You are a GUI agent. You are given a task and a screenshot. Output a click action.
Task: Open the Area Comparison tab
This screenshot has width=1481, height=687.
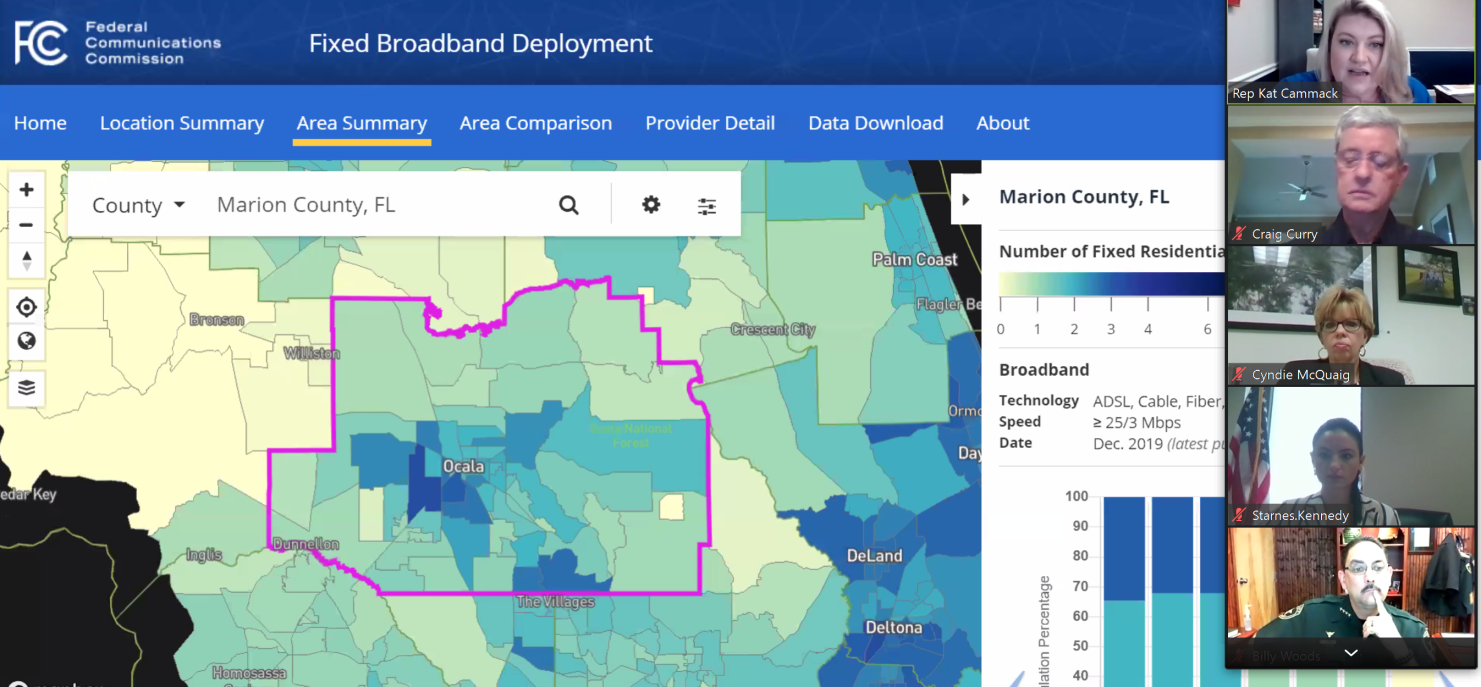point(536,123)
